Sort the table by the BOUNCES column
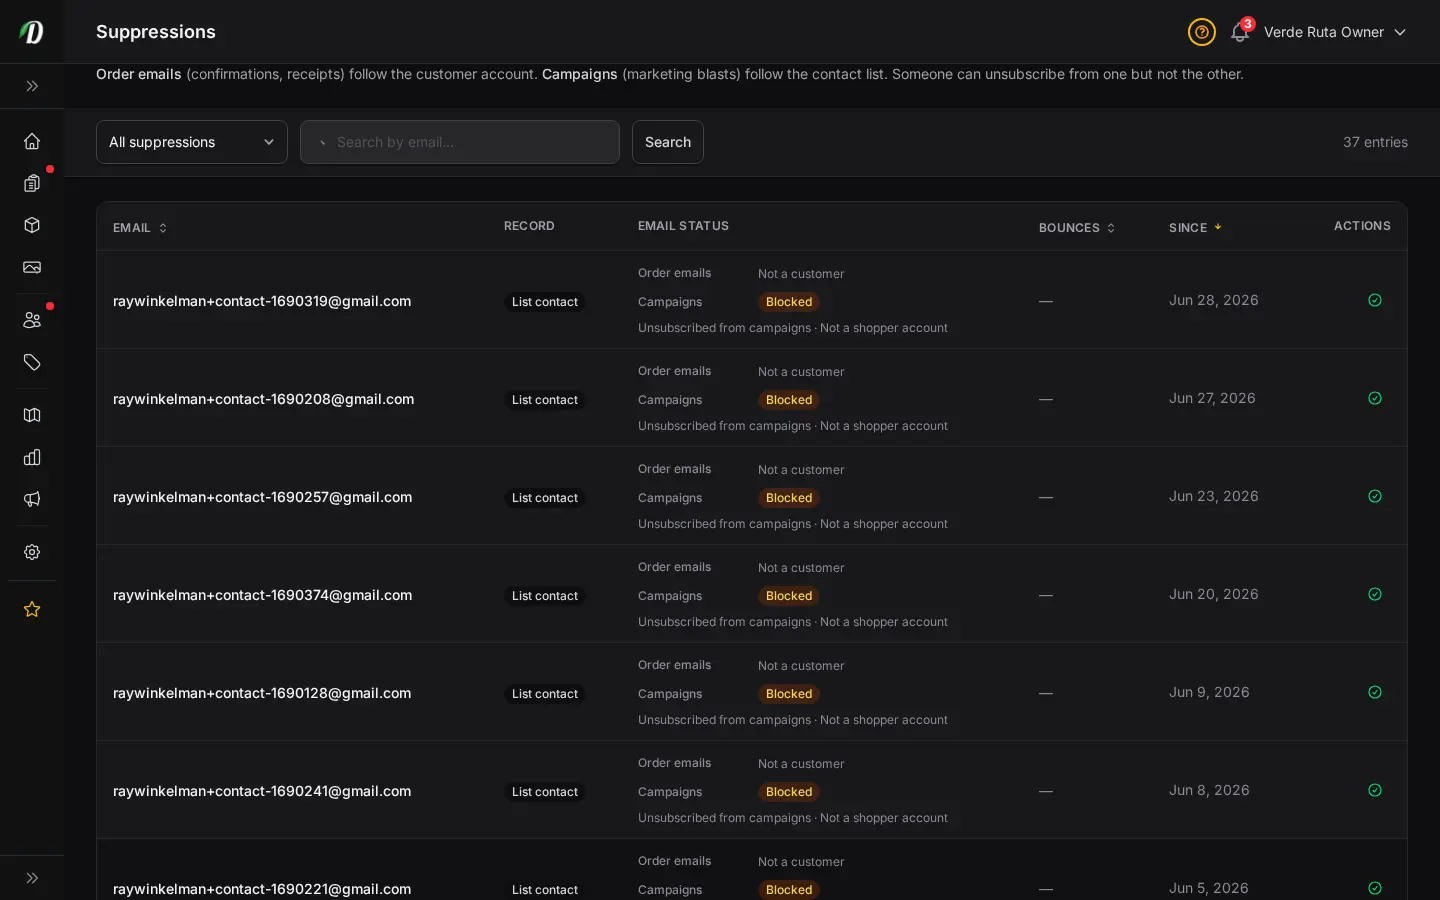1440x900 pixels. click(x=1077, y=228)
